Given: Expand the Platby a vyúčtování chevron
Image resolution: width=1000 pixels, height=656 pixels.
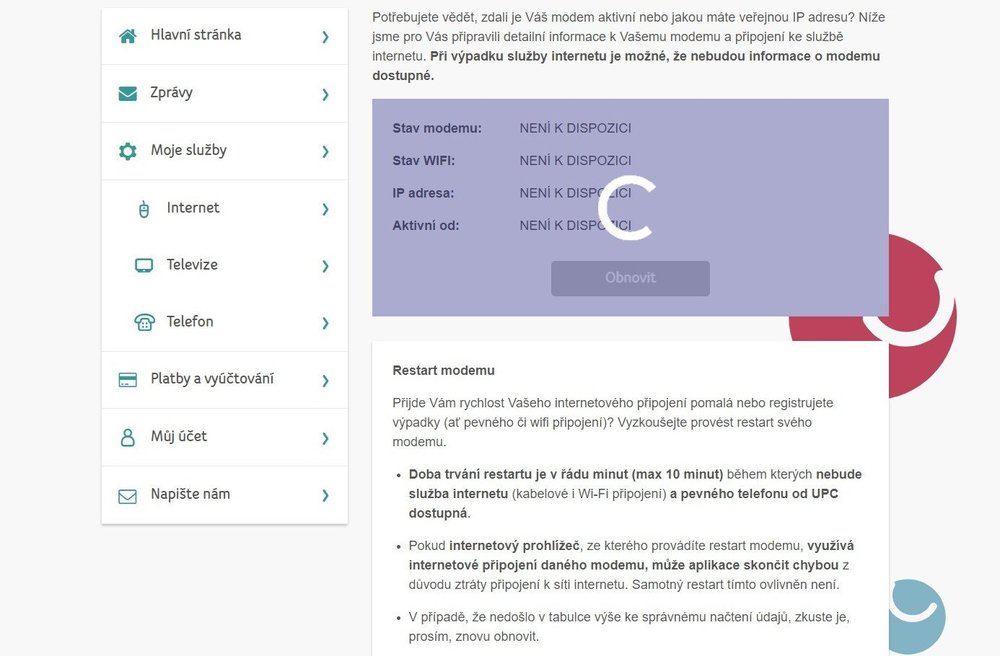Looking at the screenshot, I should tap(325, 381).
